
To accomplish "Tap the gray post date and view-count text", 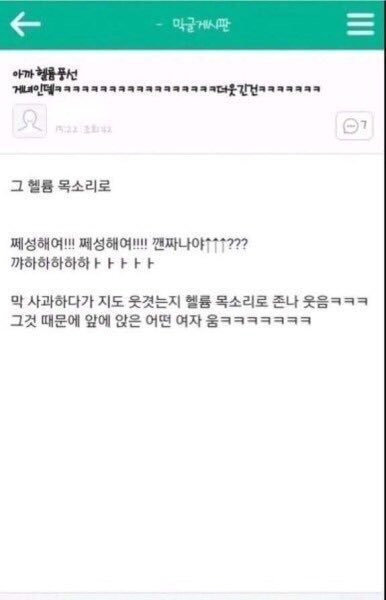I will 83,129.
